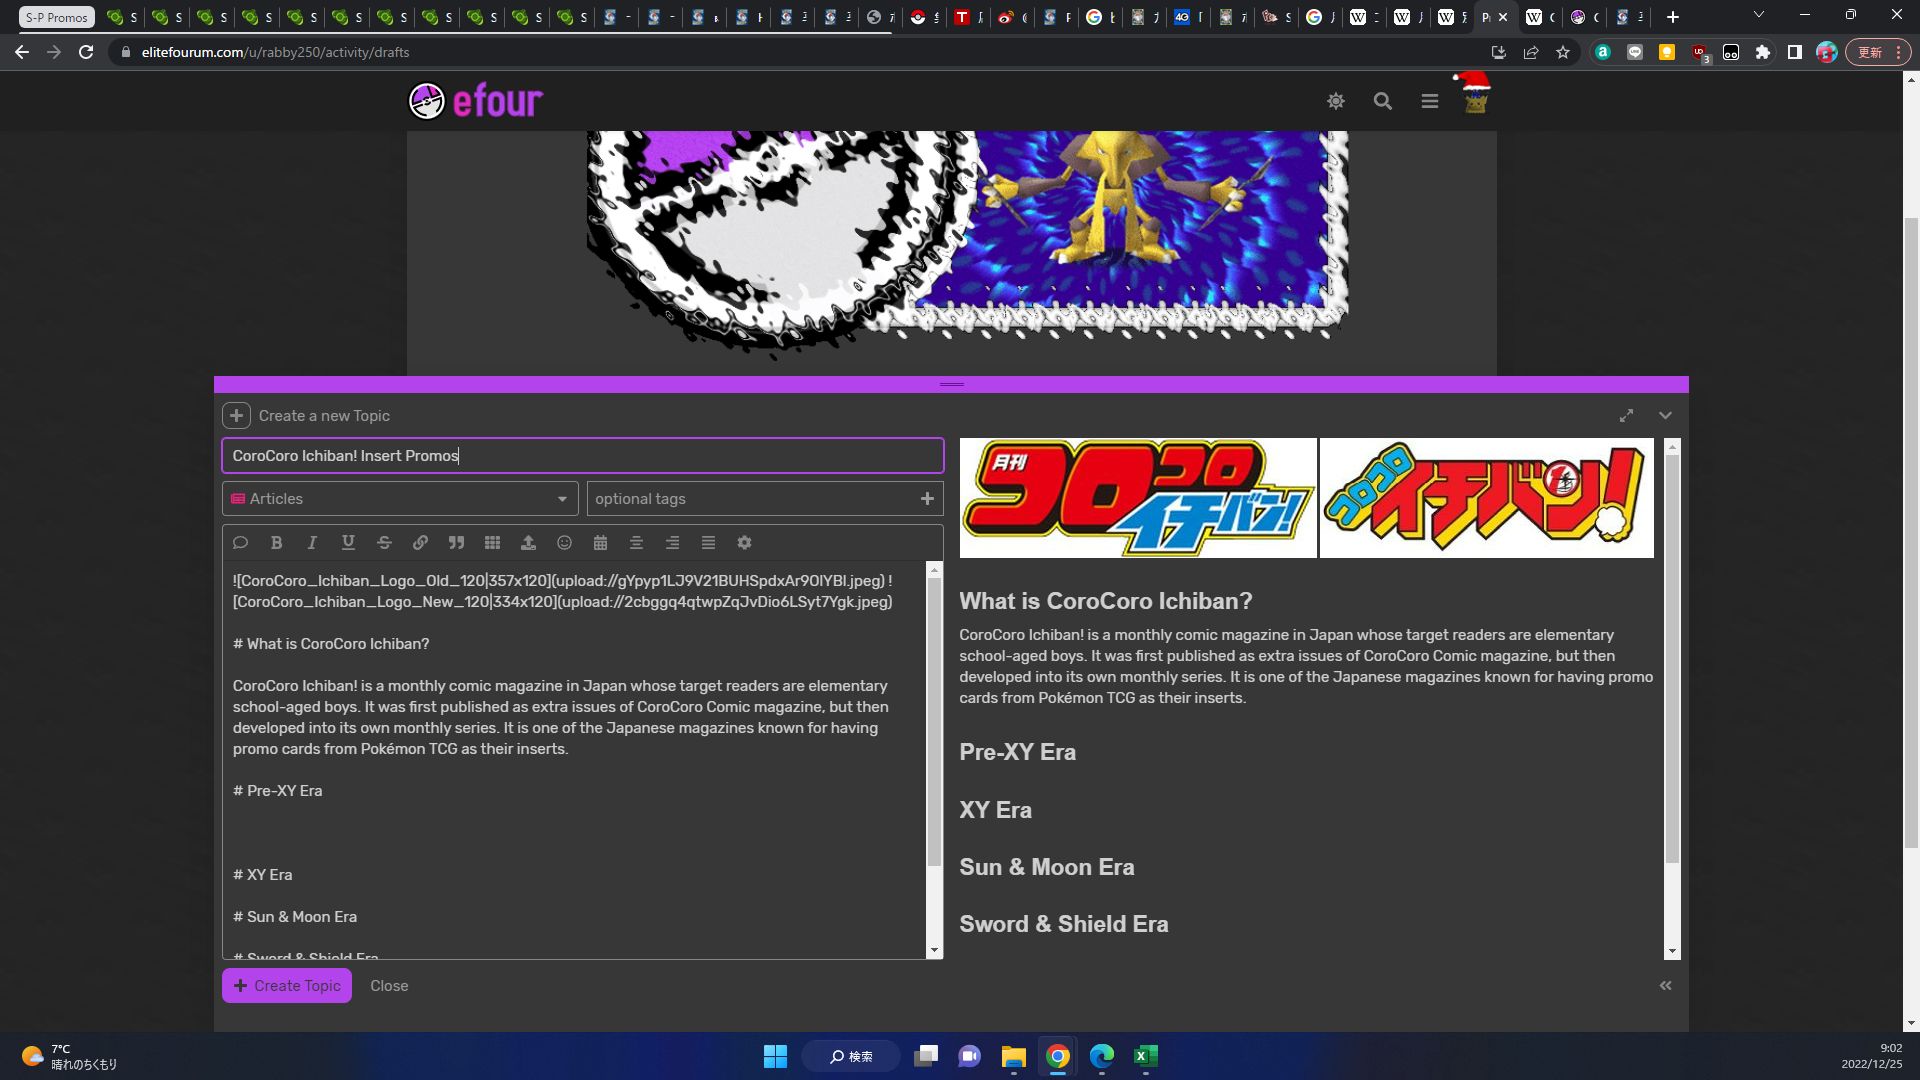
Task: Open user avatar menu with Santa hat
Action: 1474,95
